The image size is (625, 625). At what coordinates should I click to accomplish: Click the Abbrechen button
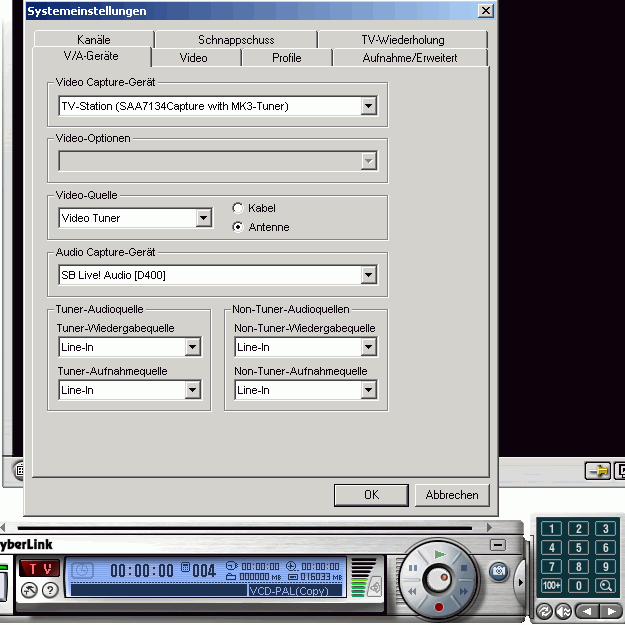click(x=452, y=495)
